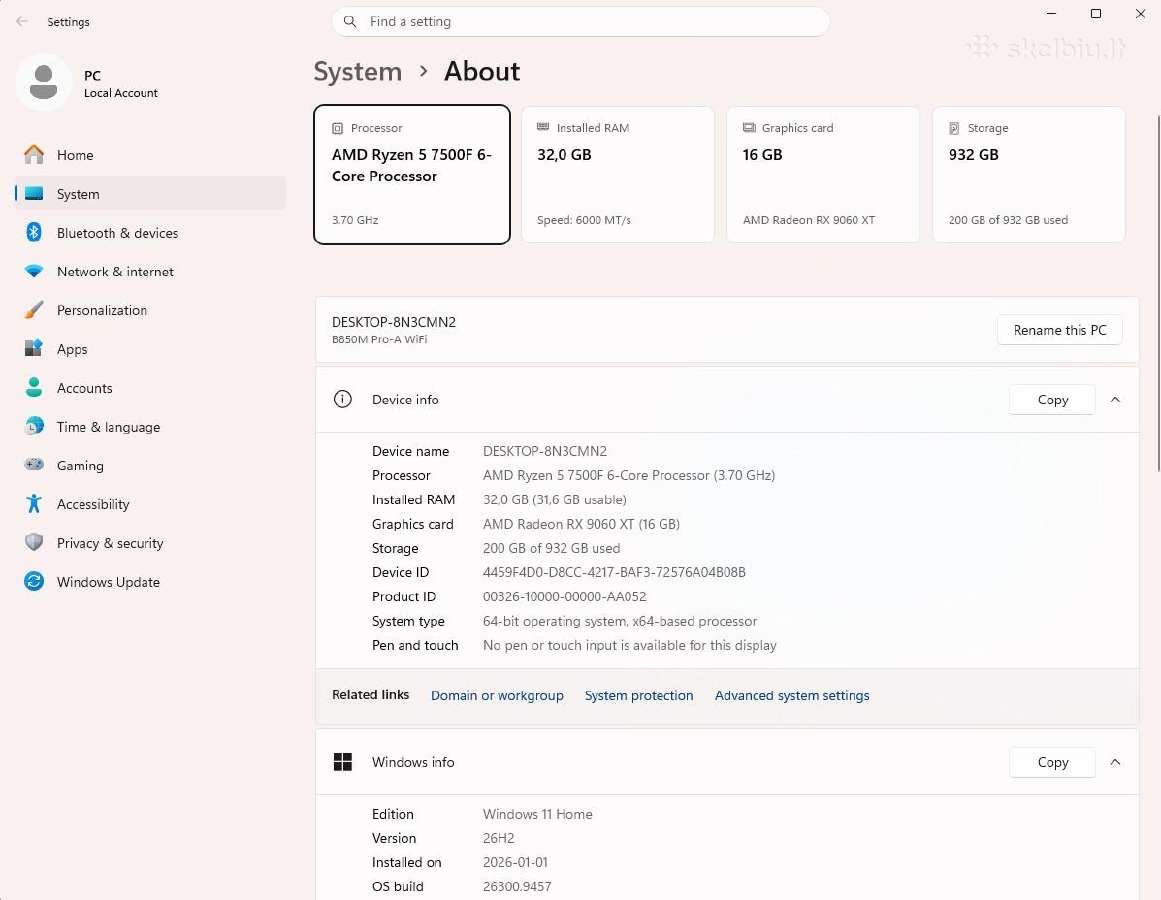Click the Windows Update refresh icon
This screenshot has width=1161, height=900.
coord(34,582)
